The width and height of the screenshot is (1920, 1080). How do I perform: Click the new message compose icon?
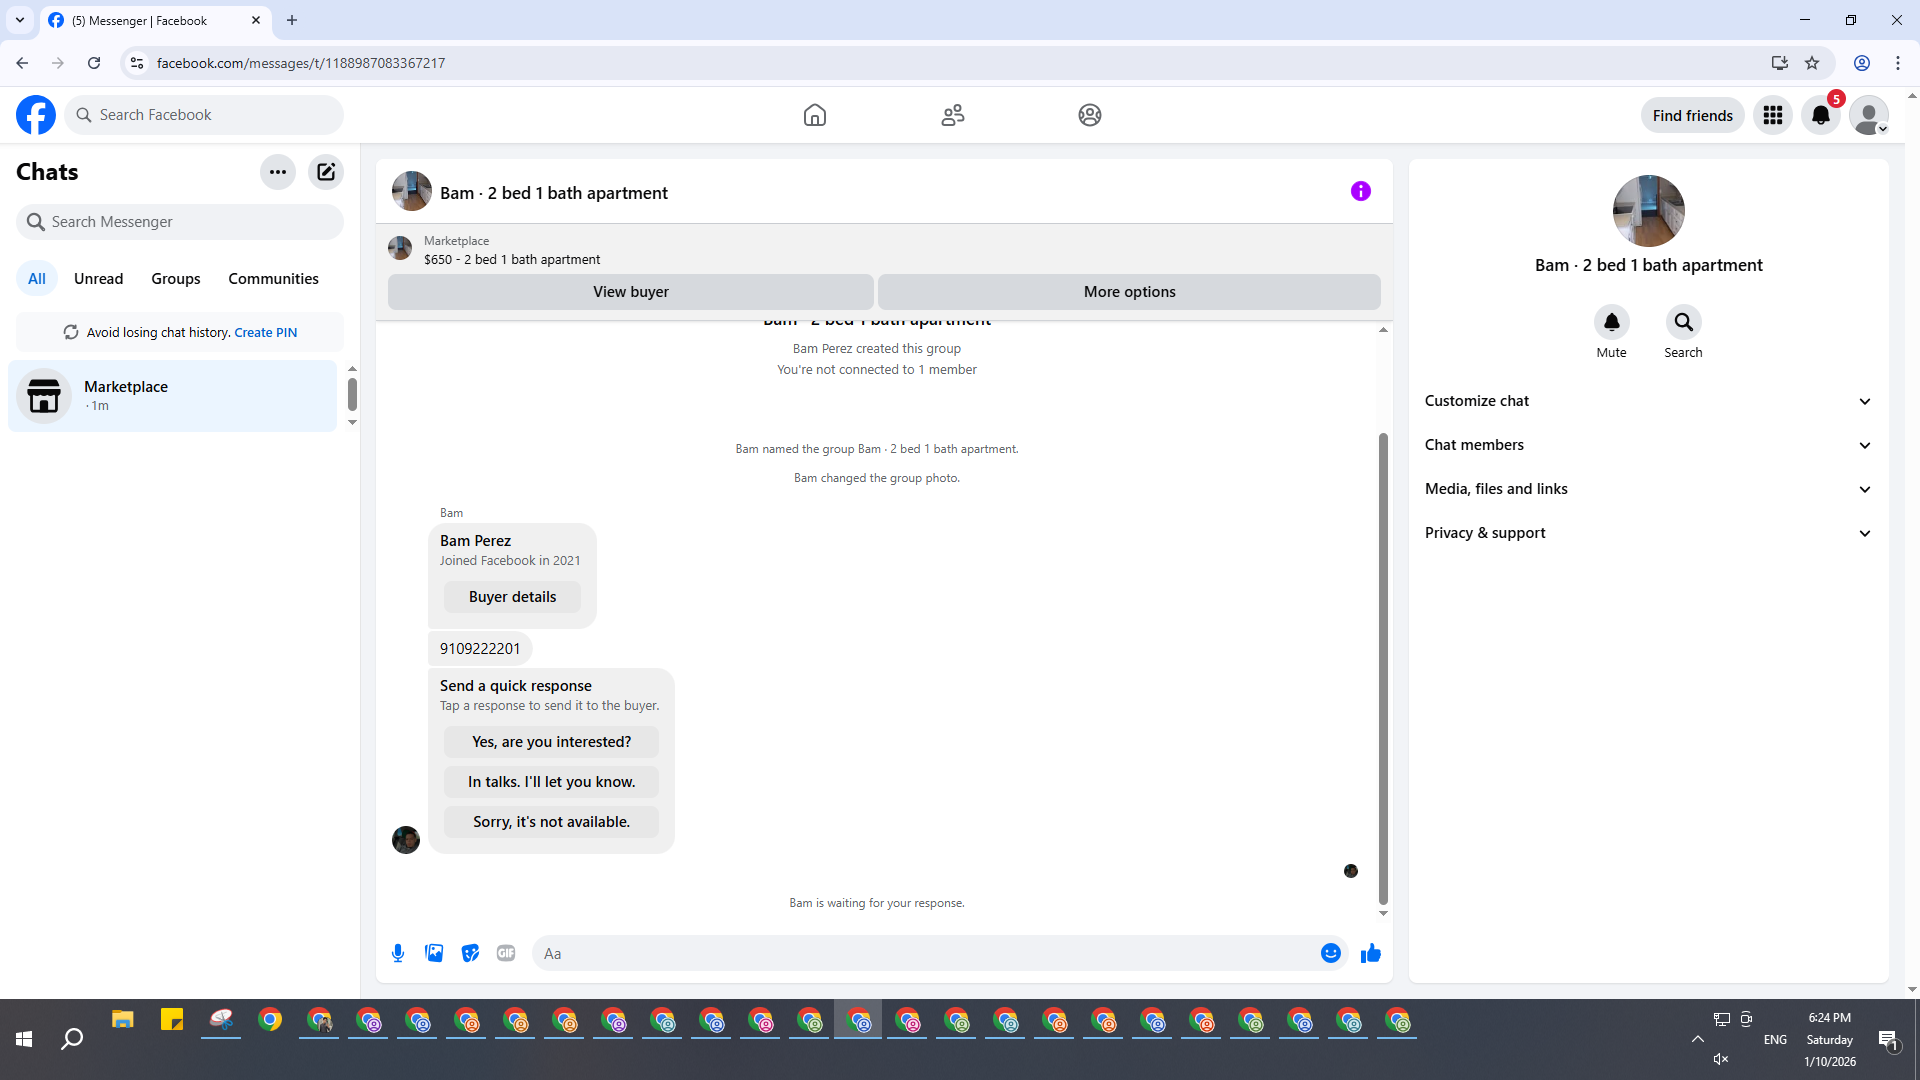pos(326,172)
